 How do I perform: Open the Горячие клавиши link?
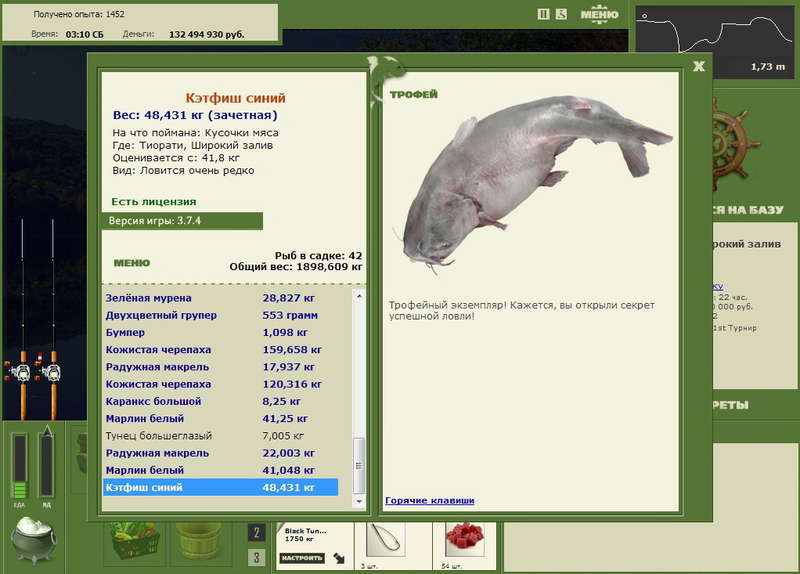coord(430,501)
